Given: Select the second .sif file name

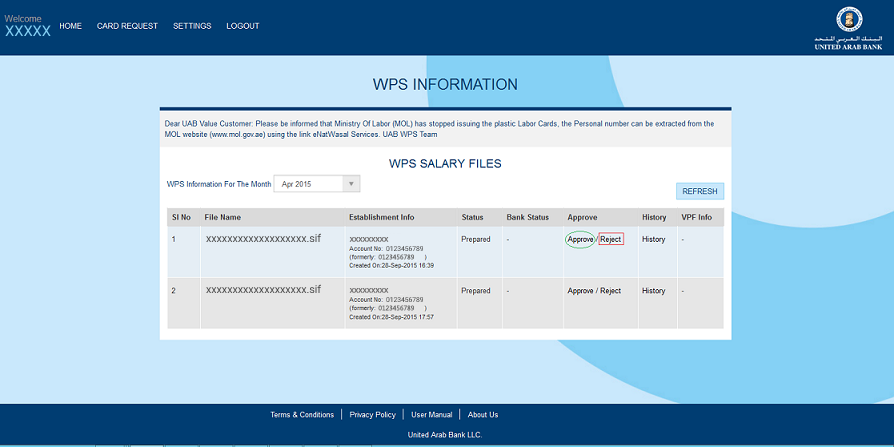Looking at the screenshot, I should (263, 290).
